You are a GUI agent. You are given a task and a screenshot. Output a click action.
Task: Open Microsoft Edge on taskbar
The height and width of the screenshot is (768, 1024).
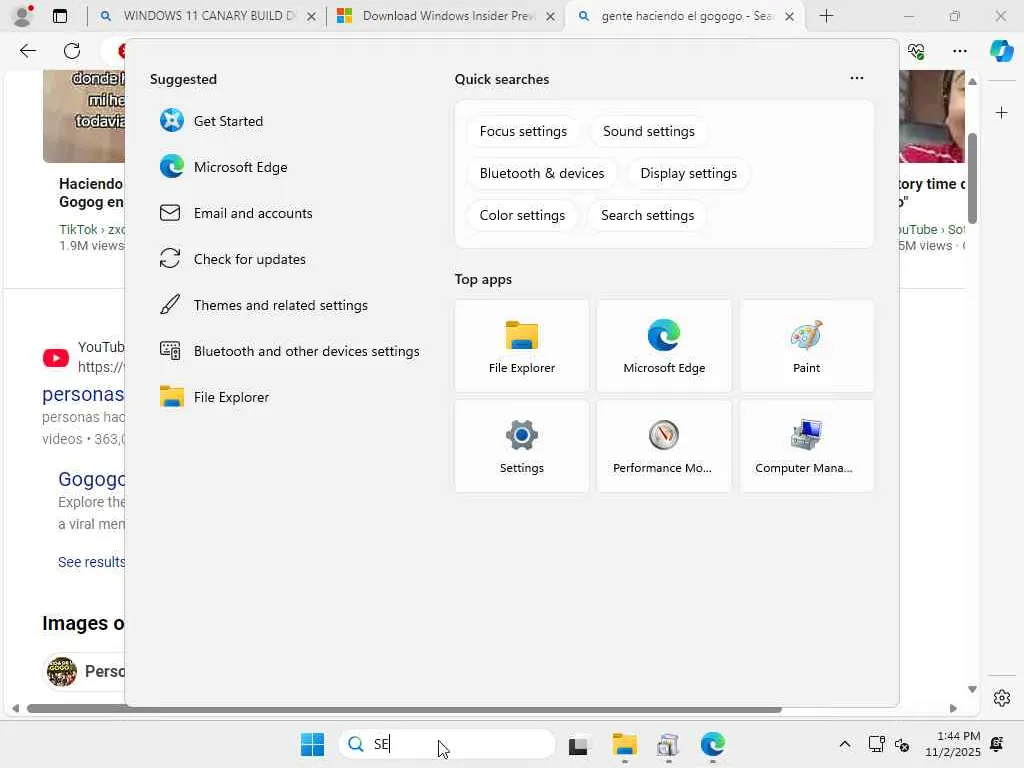[712, 744]
